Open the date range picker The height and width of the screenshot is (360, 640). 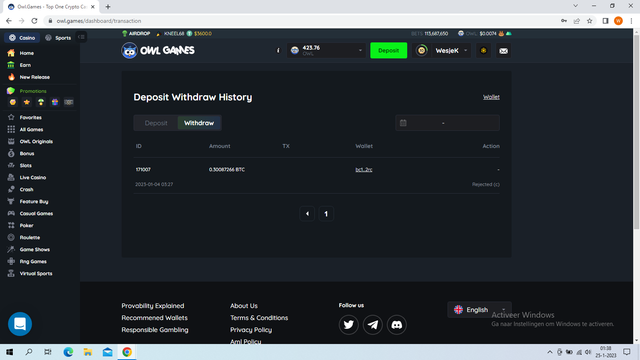(447, 123)
